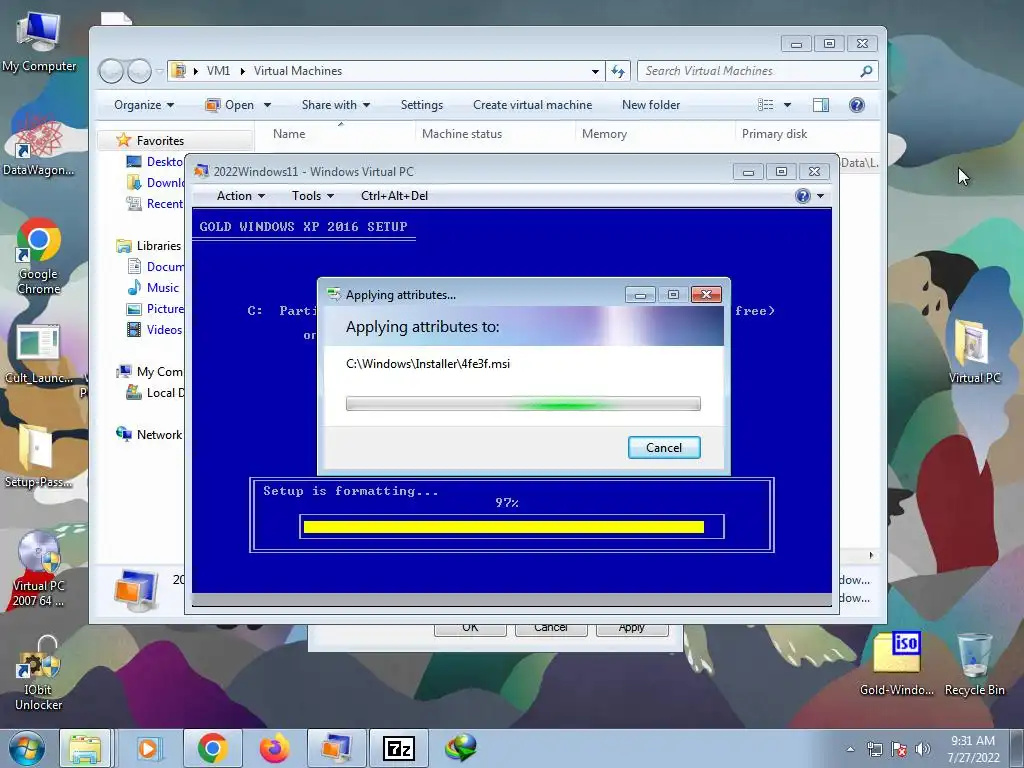Click horizontal scrollbar right arrow
Viewport: 1024px width, 768px height.
coord(871,555)
